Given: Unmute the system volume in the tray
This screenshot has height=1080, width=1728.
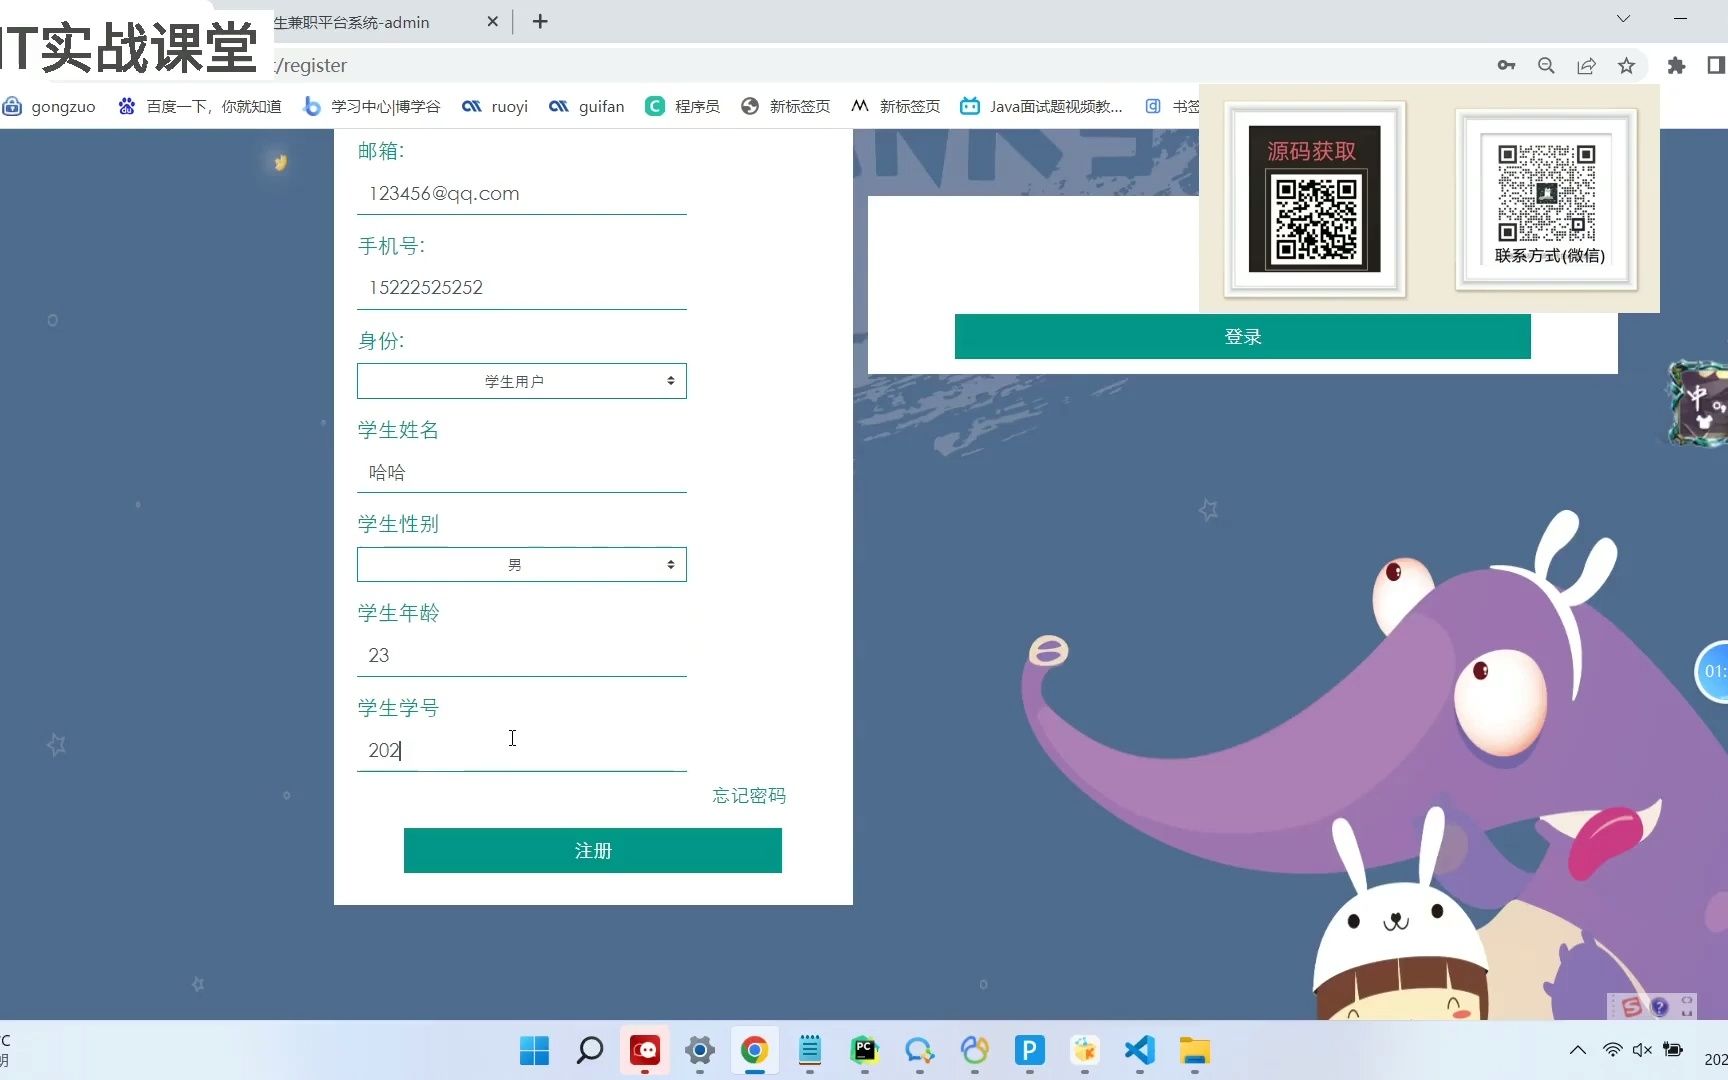Looking at the screenshot, I should 1643,1051.
